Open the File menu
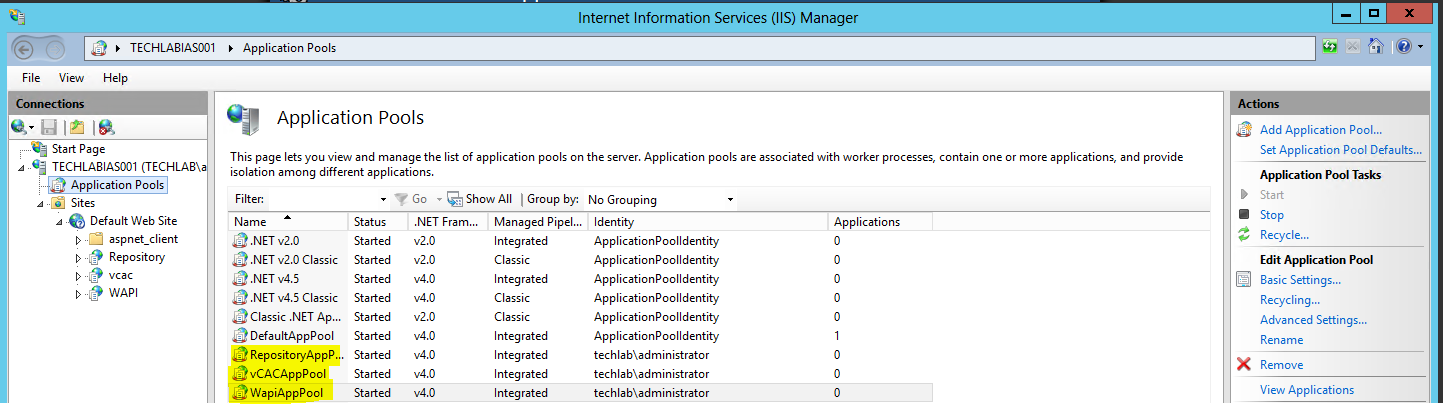This screenshot has width=1443, height=404. (31, 77)
